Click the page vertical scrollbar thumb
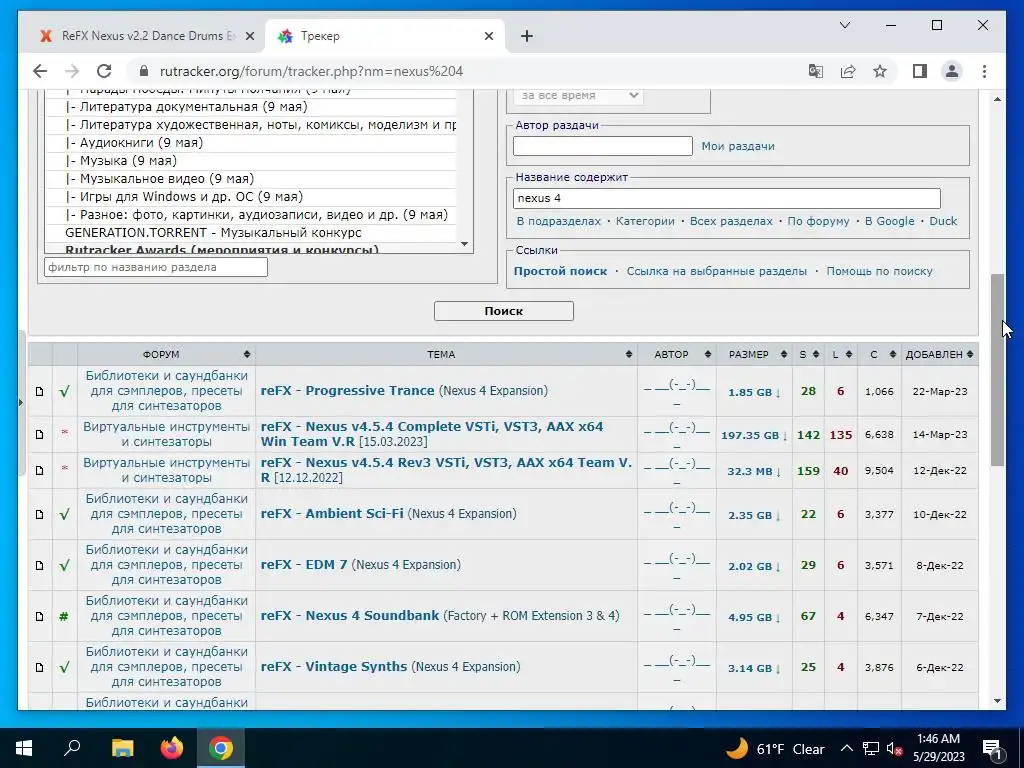Screen dimensions: 1024x768 (997, 370)
